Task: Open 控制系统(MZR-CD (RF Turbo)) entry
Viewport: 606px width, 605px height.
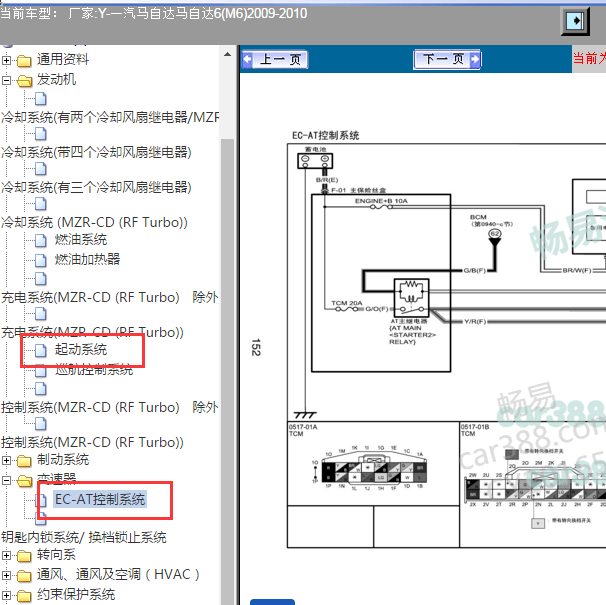Action: click(x=92, y=442)
